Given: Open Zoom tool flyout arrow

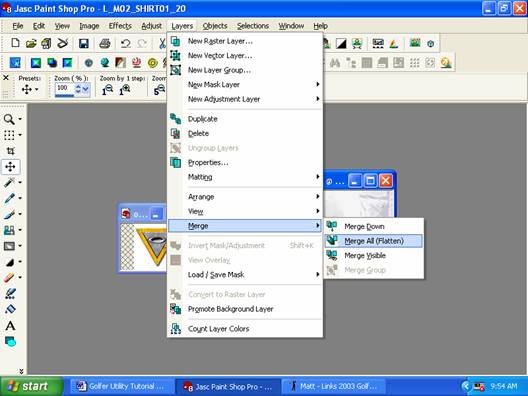Looking at the screenshot, I should 20,119.
